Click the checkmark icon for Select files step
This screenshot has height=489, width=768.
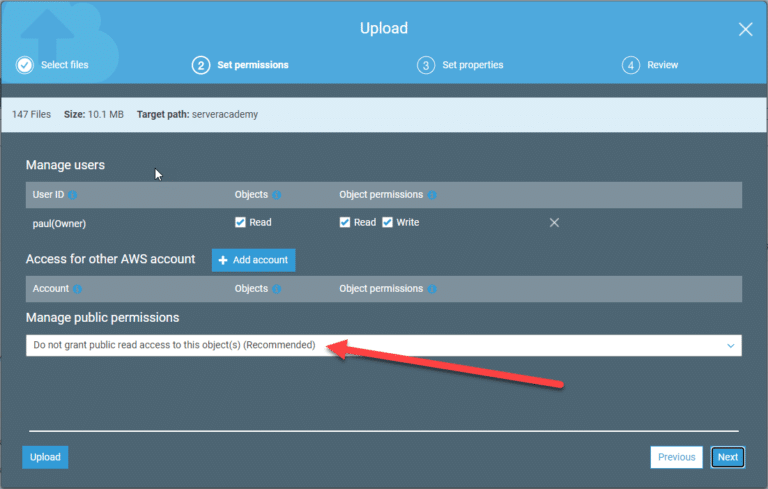pos(25,65)
